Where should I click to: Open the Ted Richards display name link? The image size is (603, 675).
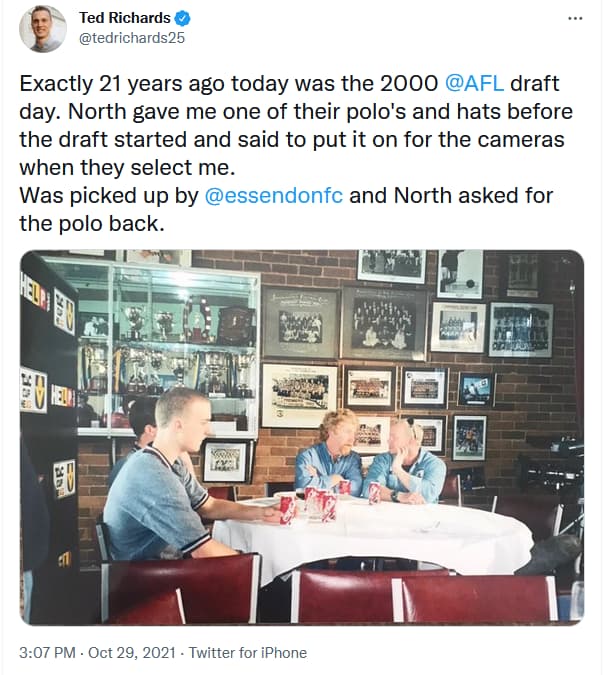(125, 18)
